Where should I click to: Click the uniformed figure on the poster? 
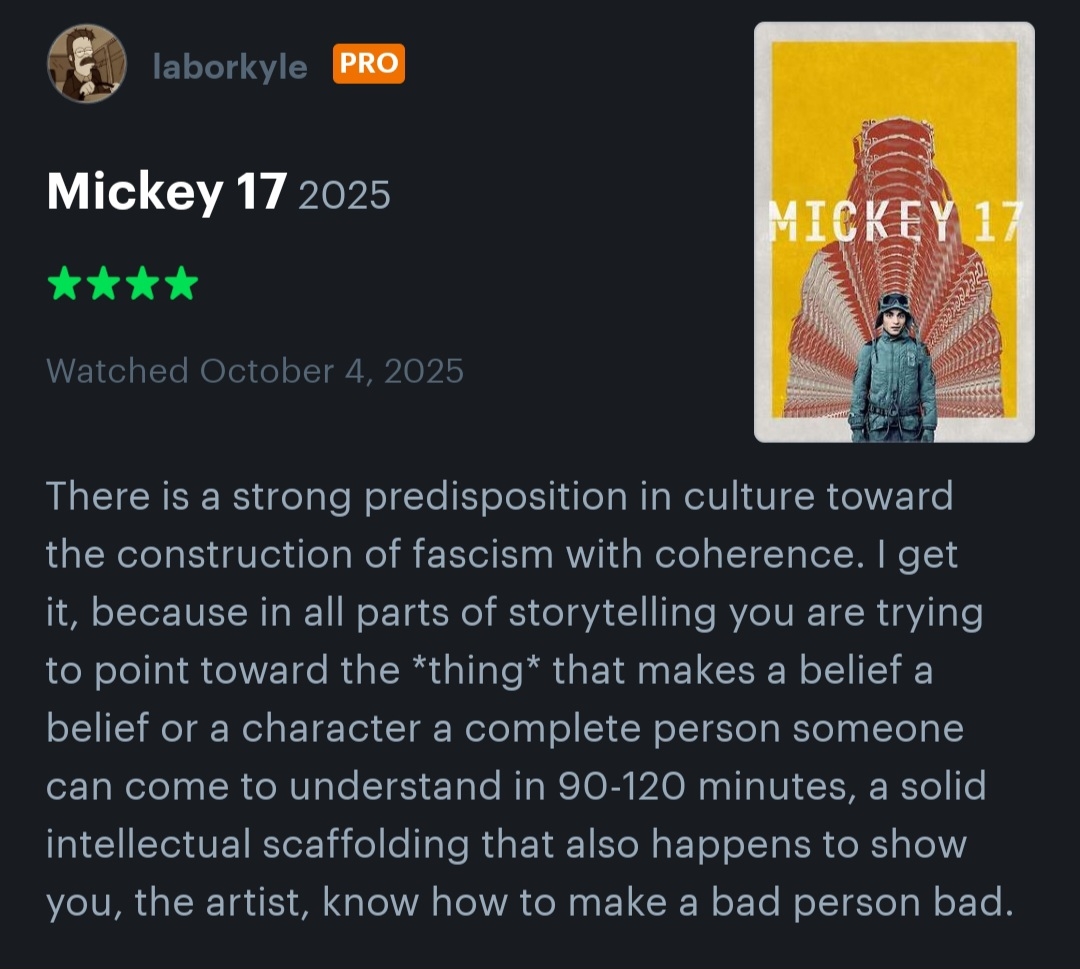(892, 372)
